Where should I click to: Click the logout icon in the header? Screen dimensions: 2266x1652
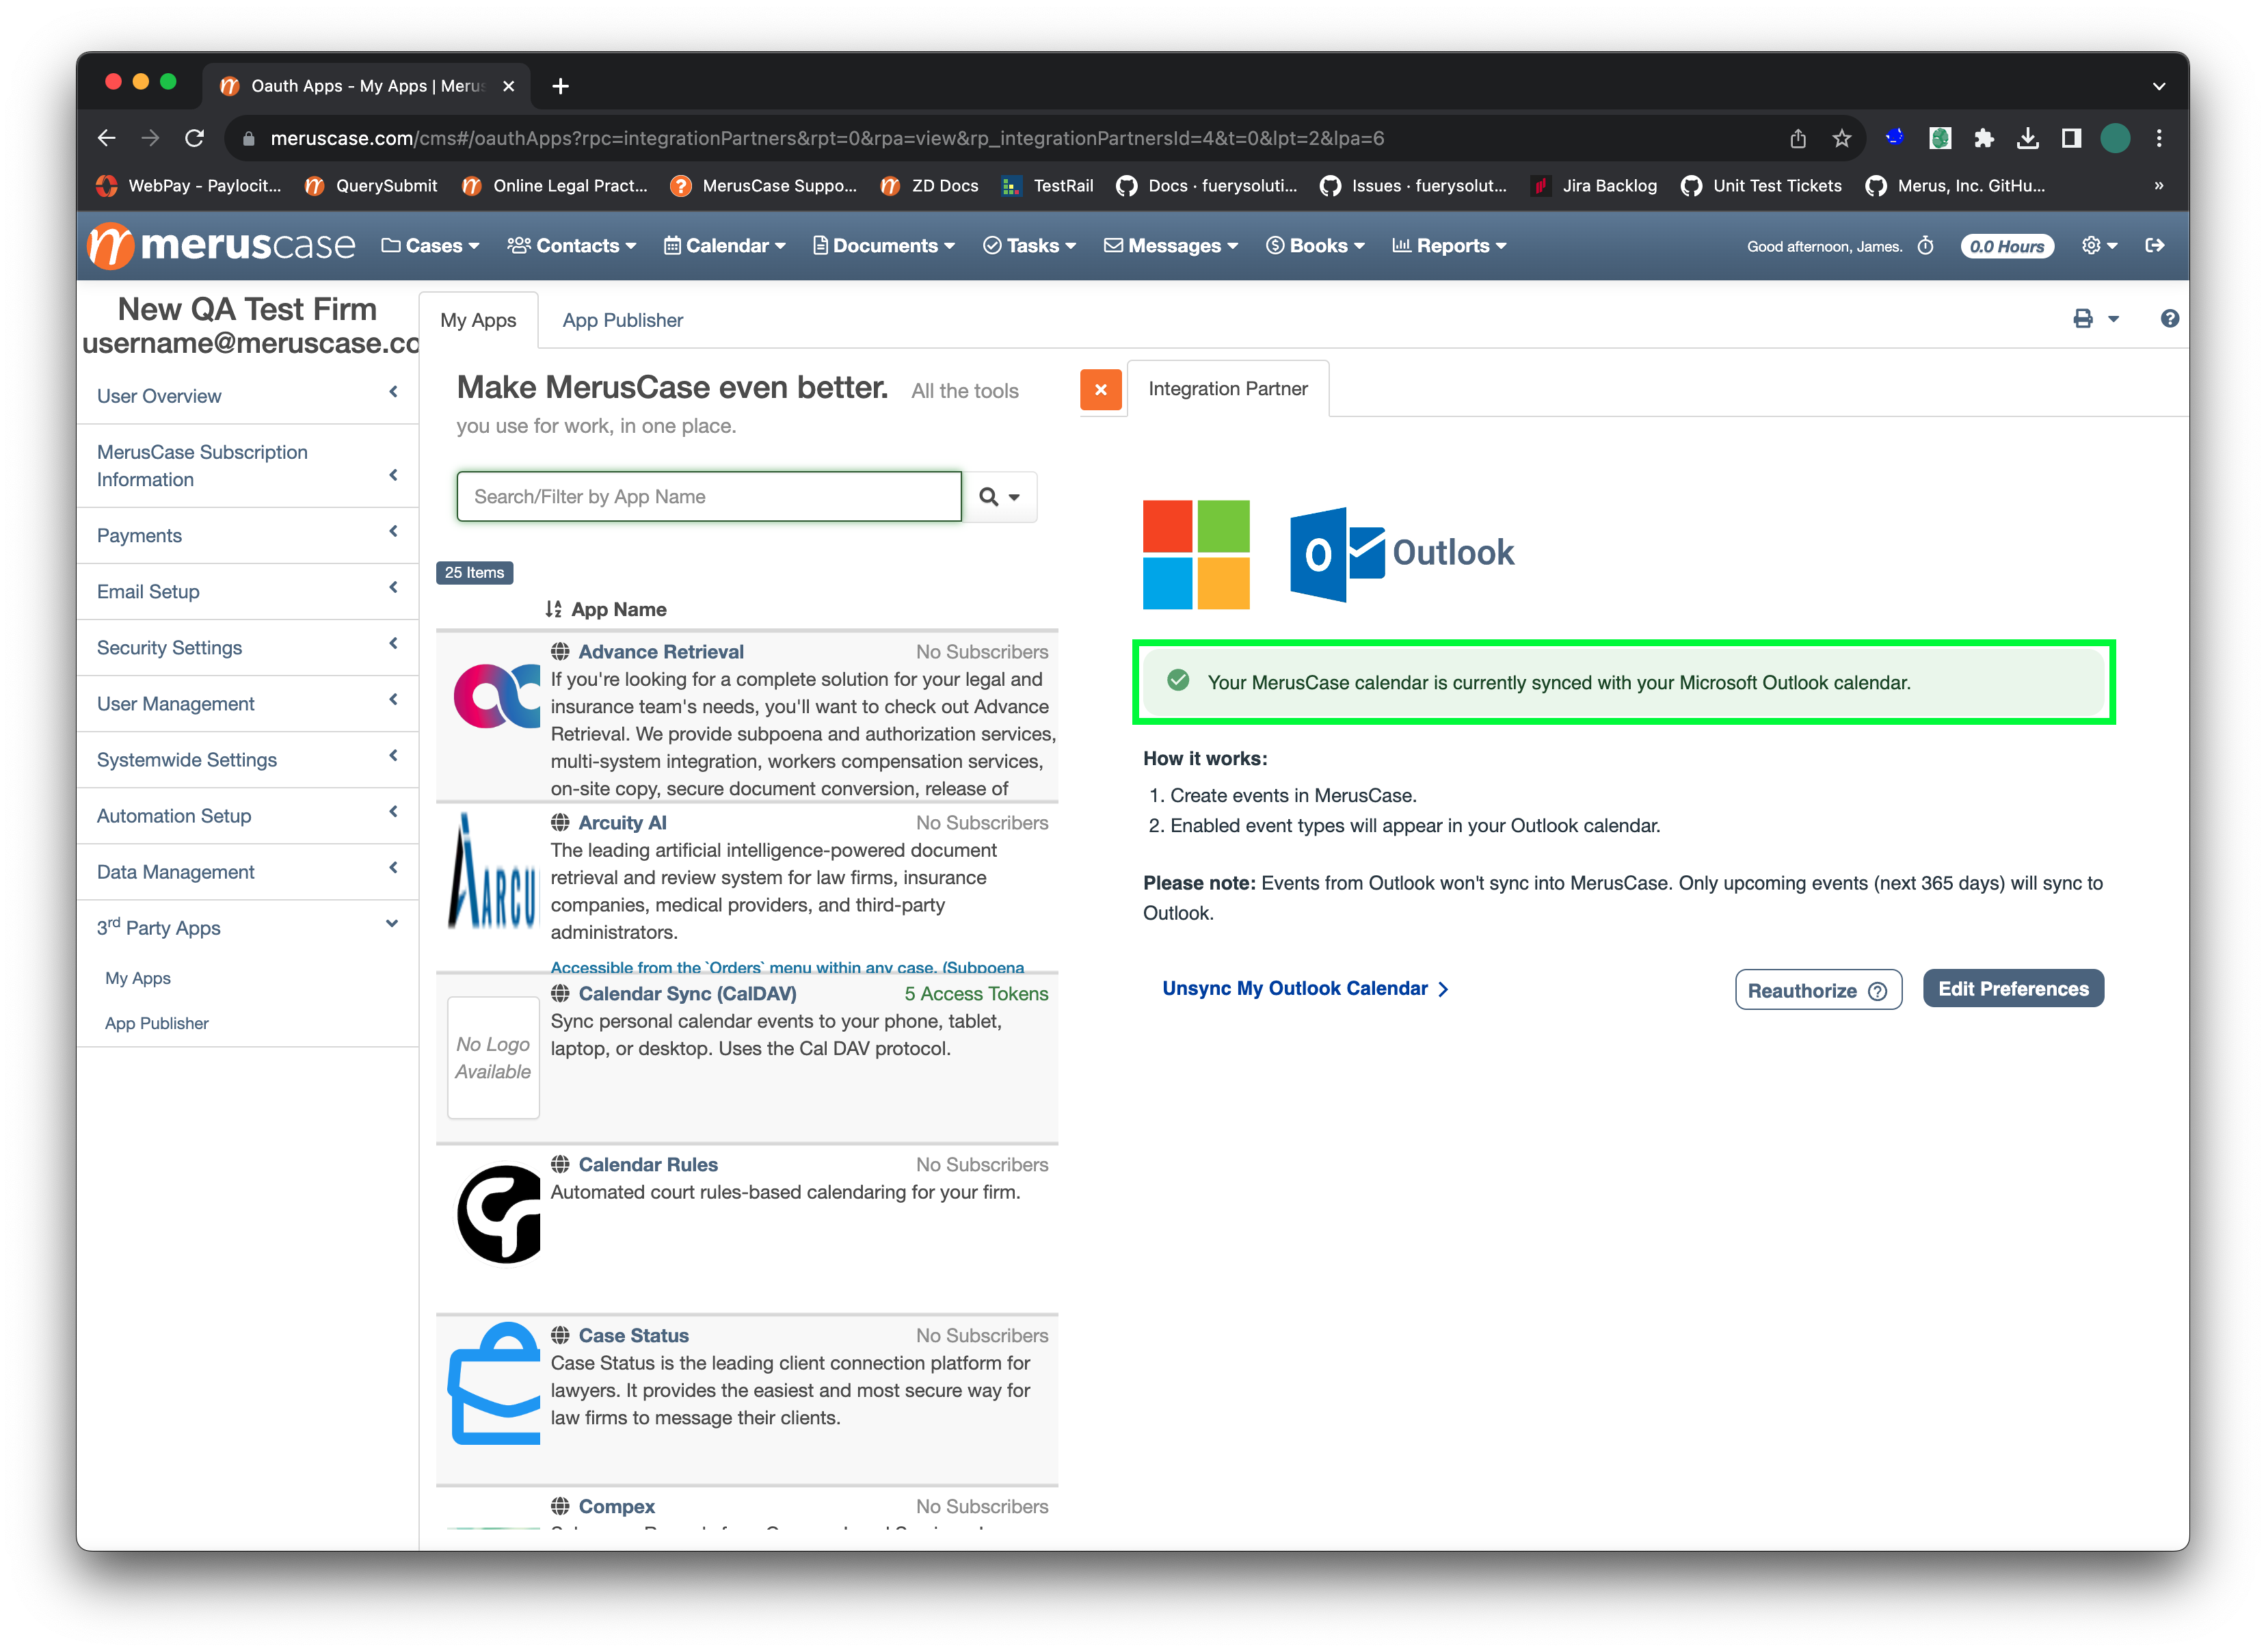(2155, 246)
